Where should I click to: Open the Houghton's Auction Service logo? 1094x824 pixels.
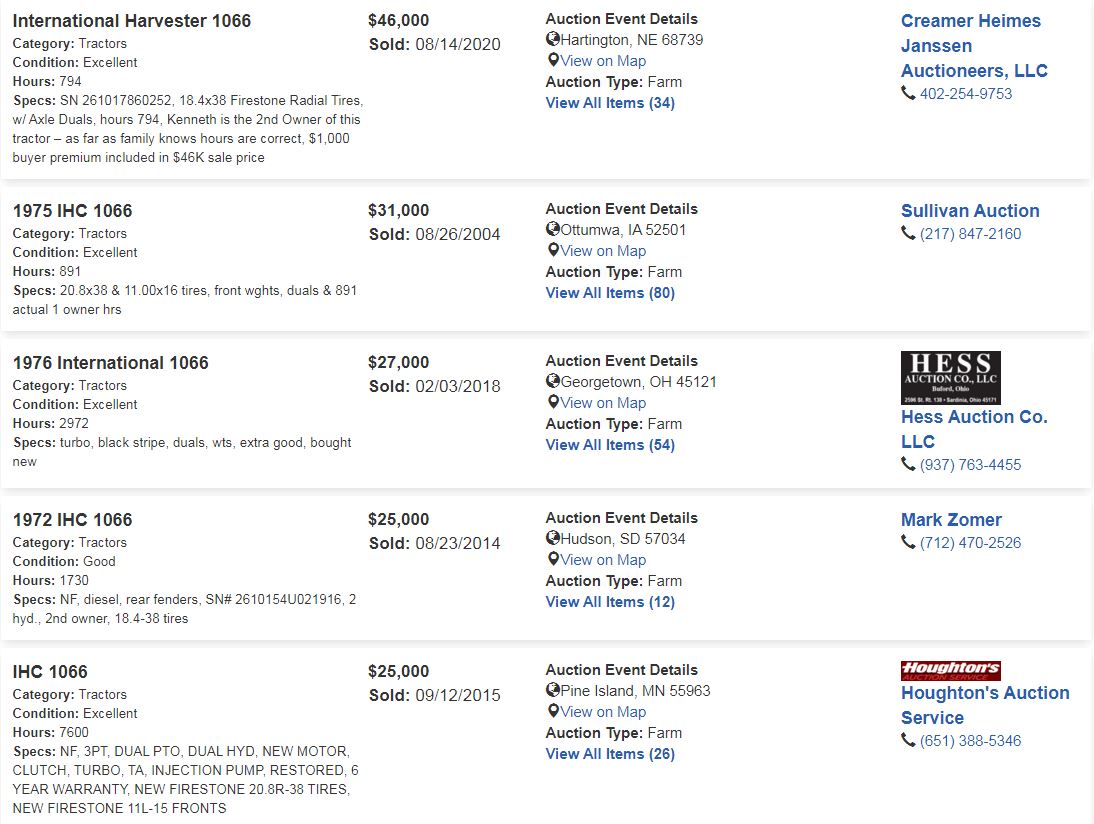pos(951,671)
